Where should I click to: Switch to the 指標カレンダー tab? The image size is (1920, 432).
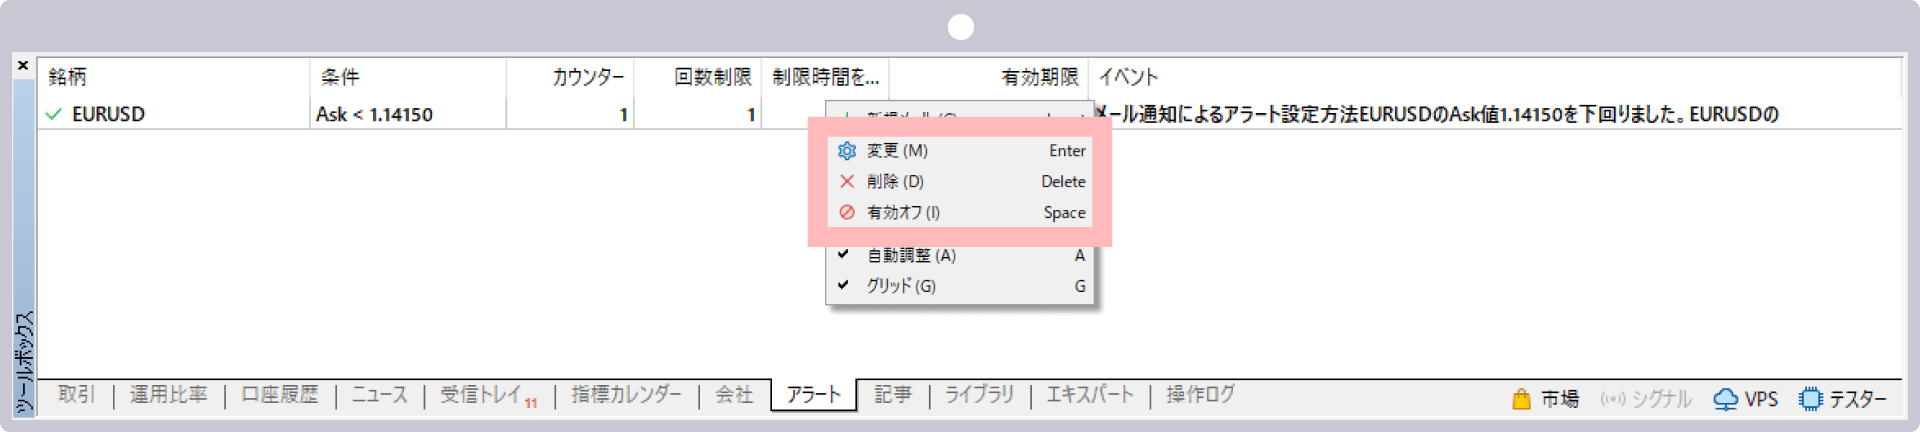coord(626,395)
